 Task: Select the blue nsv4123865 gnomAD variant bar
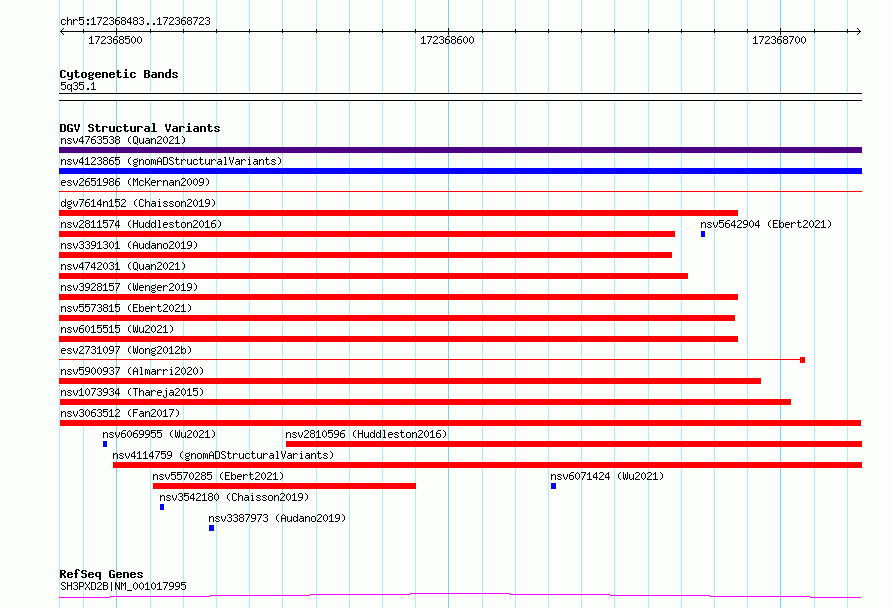(460, 171)
